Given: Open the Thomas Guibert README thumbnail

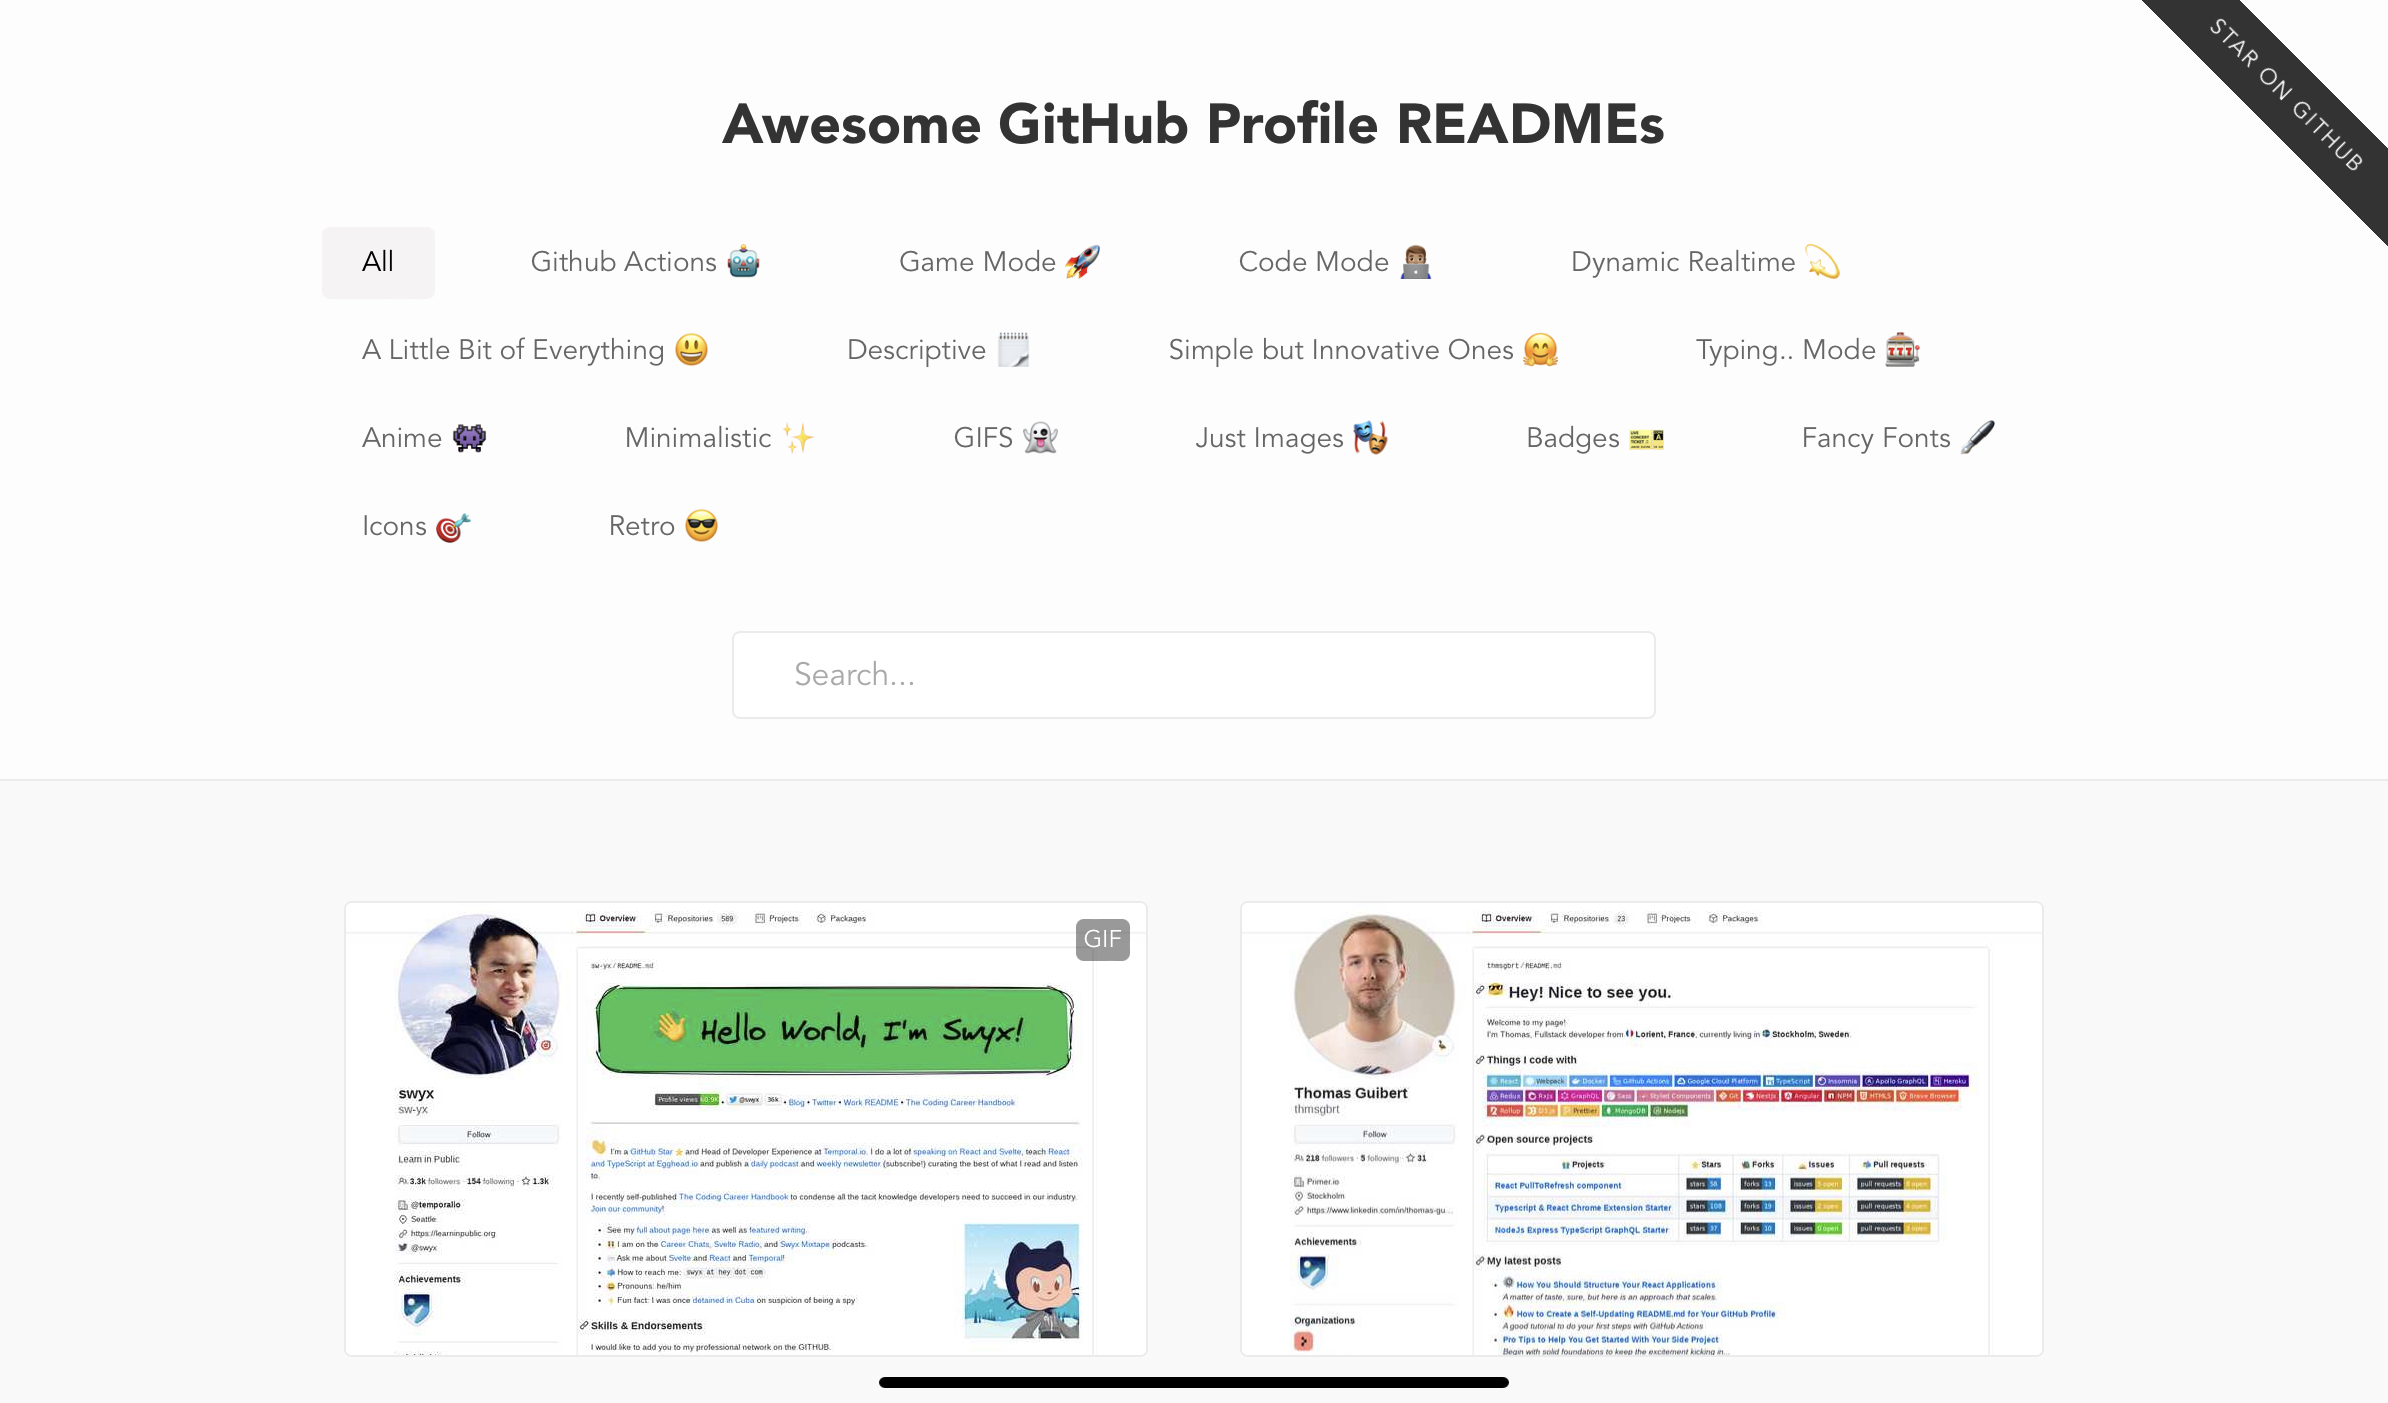Looking at the screenshot, I should [x=1641, y=1130].
